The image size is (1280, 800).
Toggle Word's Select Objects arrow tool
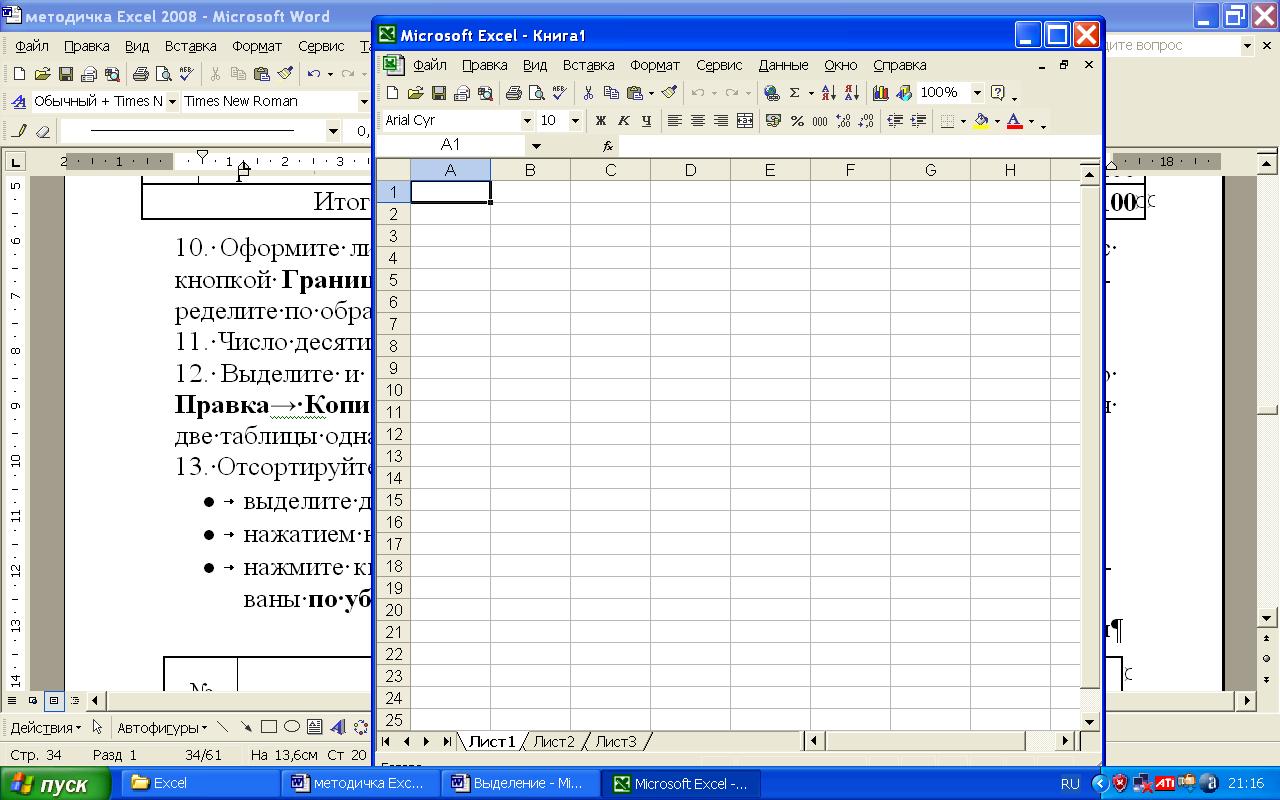tap(97, 727)
